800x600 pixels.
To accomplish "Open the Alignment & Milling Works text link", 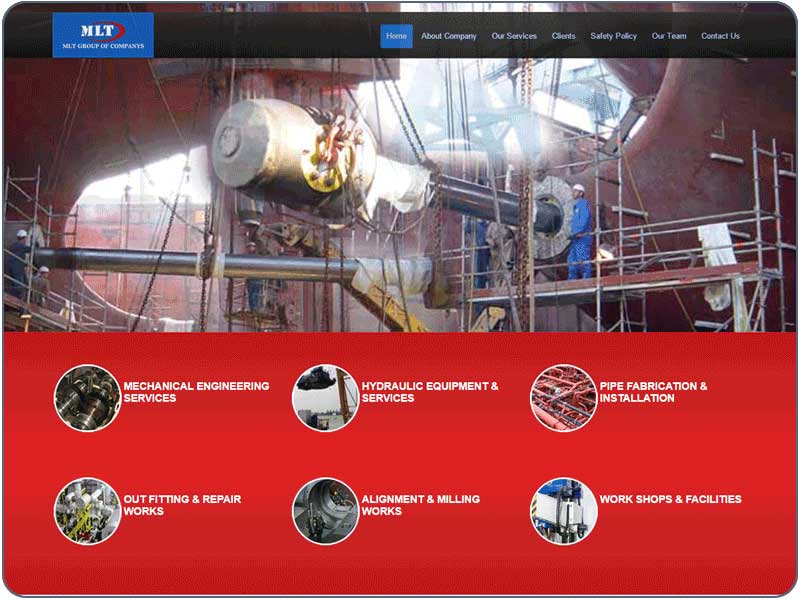I will (421, 505).
